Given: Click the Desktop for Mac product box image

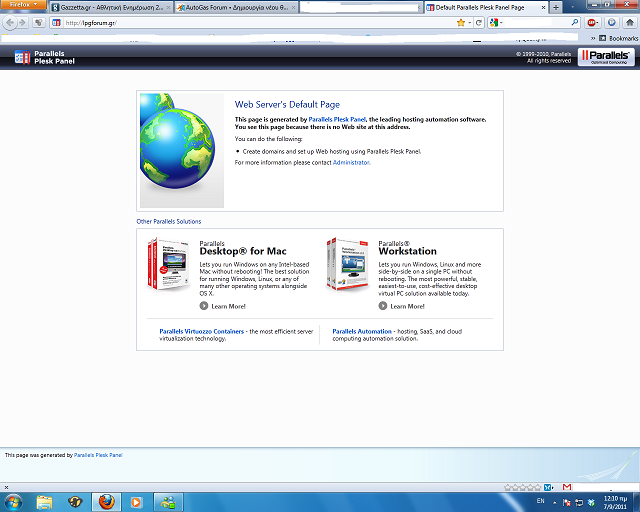Looking at the screenshot, I should coord(169,264).
